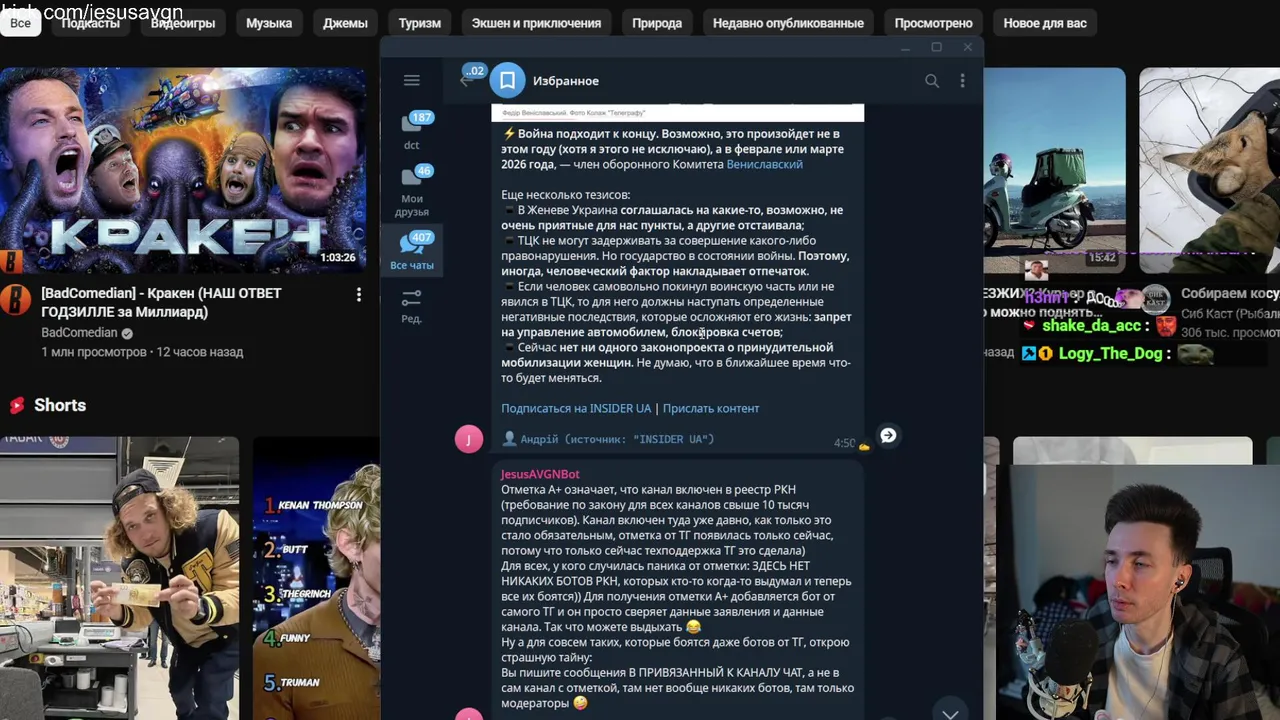The width and height of the screenshot is (1280, 720).
Task: Select the Экшен и приключения chip
Action: click(536, 23)
